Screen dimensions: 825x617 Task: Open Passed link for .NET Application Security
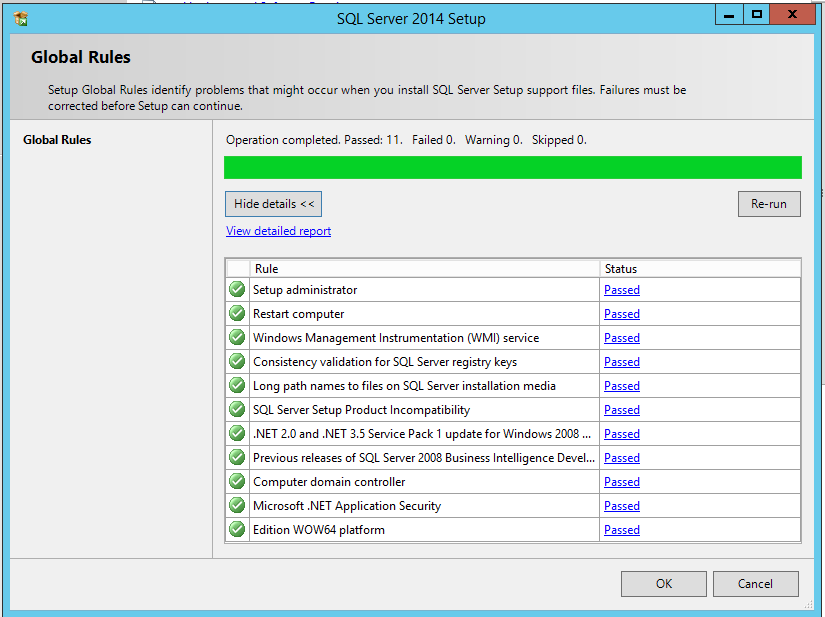(x=622, y=506)
